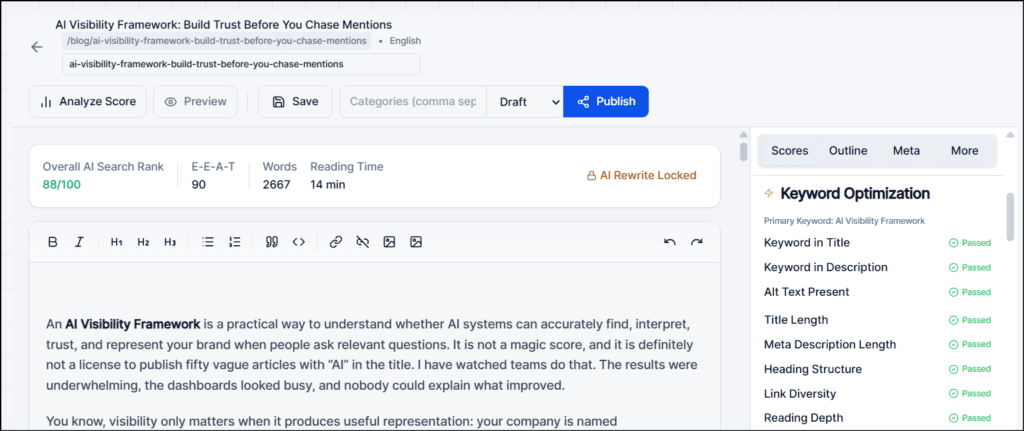The width and height of the screenshot is (1024, 431).
Task: Redo the last undone edit
Action: [x=696, y=242]
